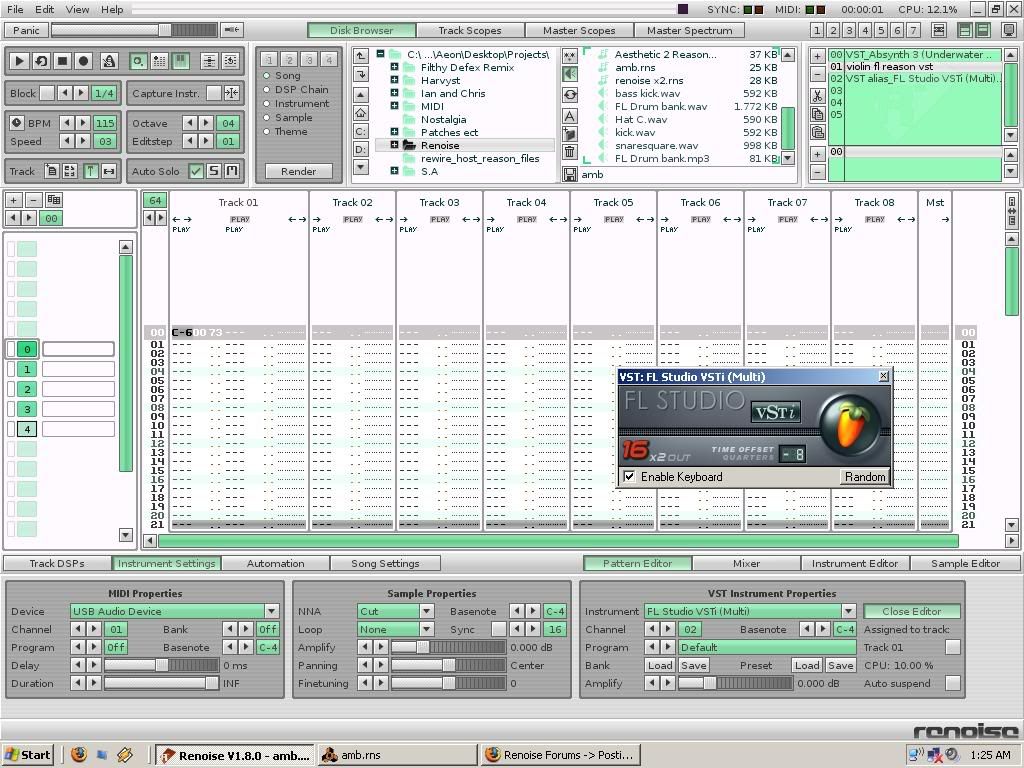1024x768 pixels.
Task: Click Random in FL Studio VSTi window
Action: [865, 477]
